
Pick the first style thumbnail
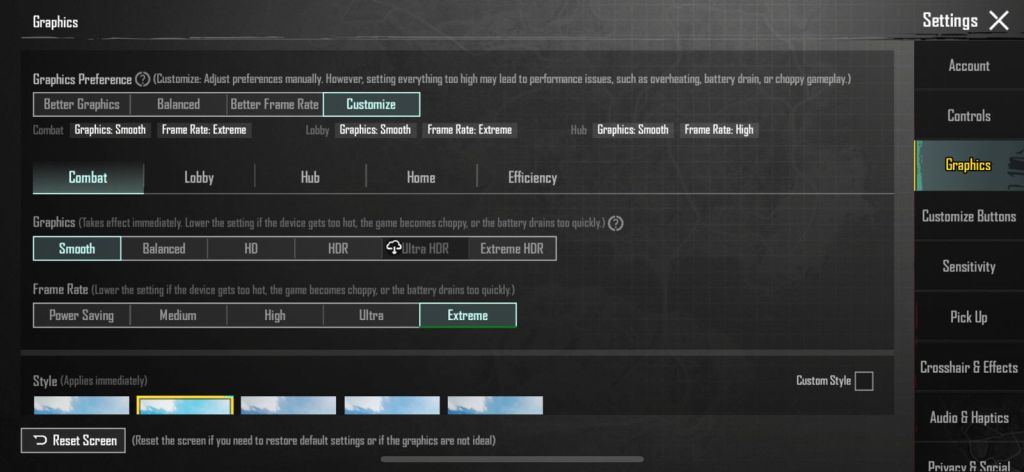click(x=81, y=405)
